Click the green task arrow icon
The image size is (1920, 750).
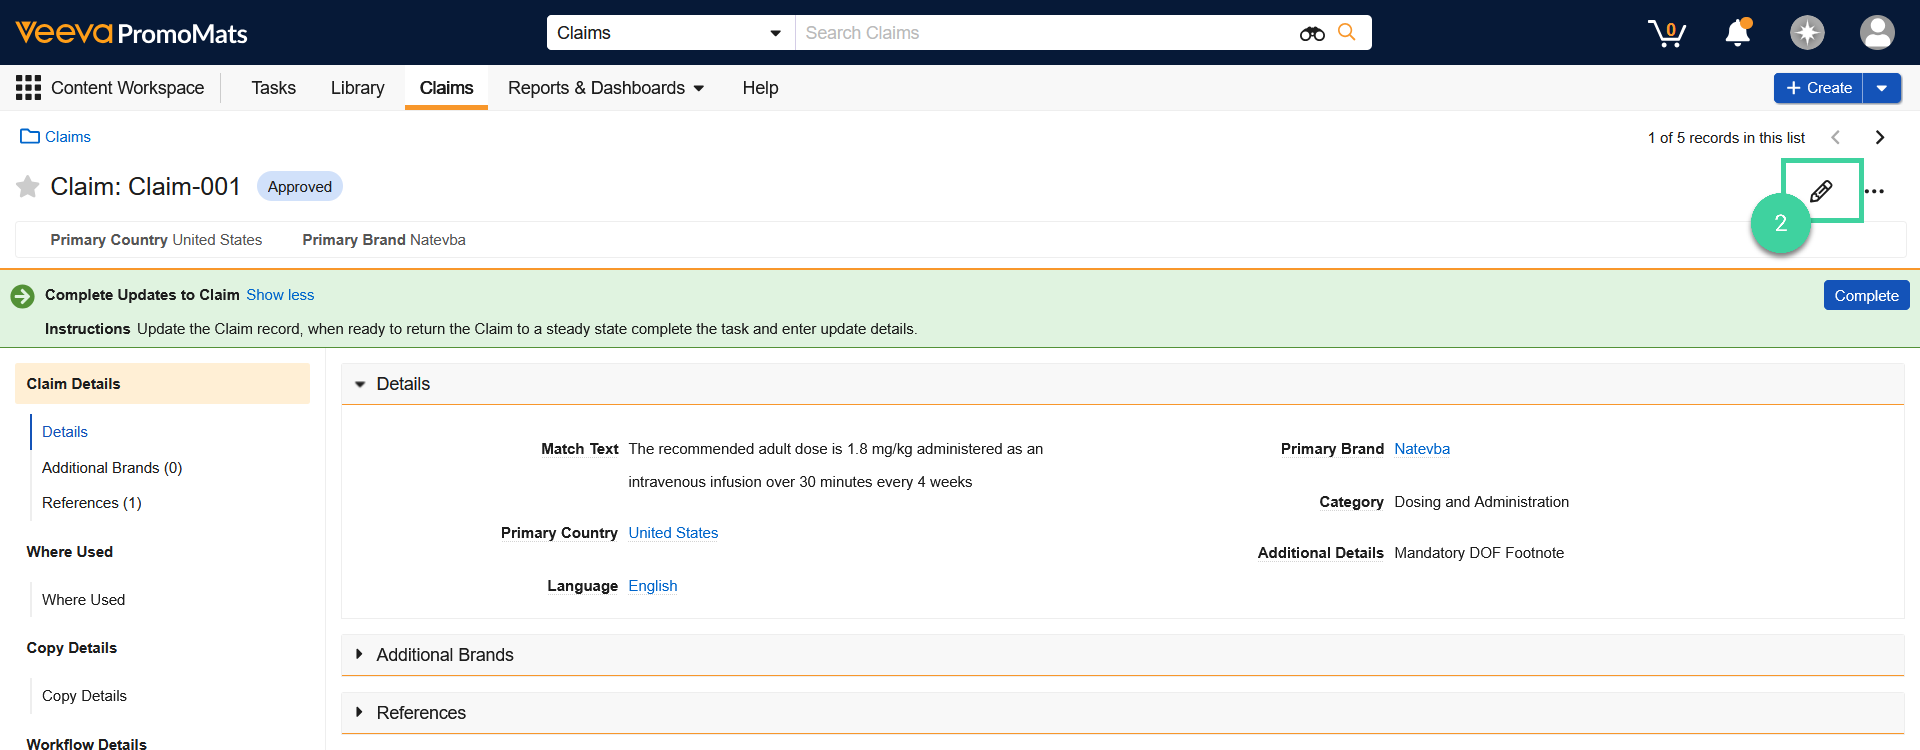[x=22, y=296]
